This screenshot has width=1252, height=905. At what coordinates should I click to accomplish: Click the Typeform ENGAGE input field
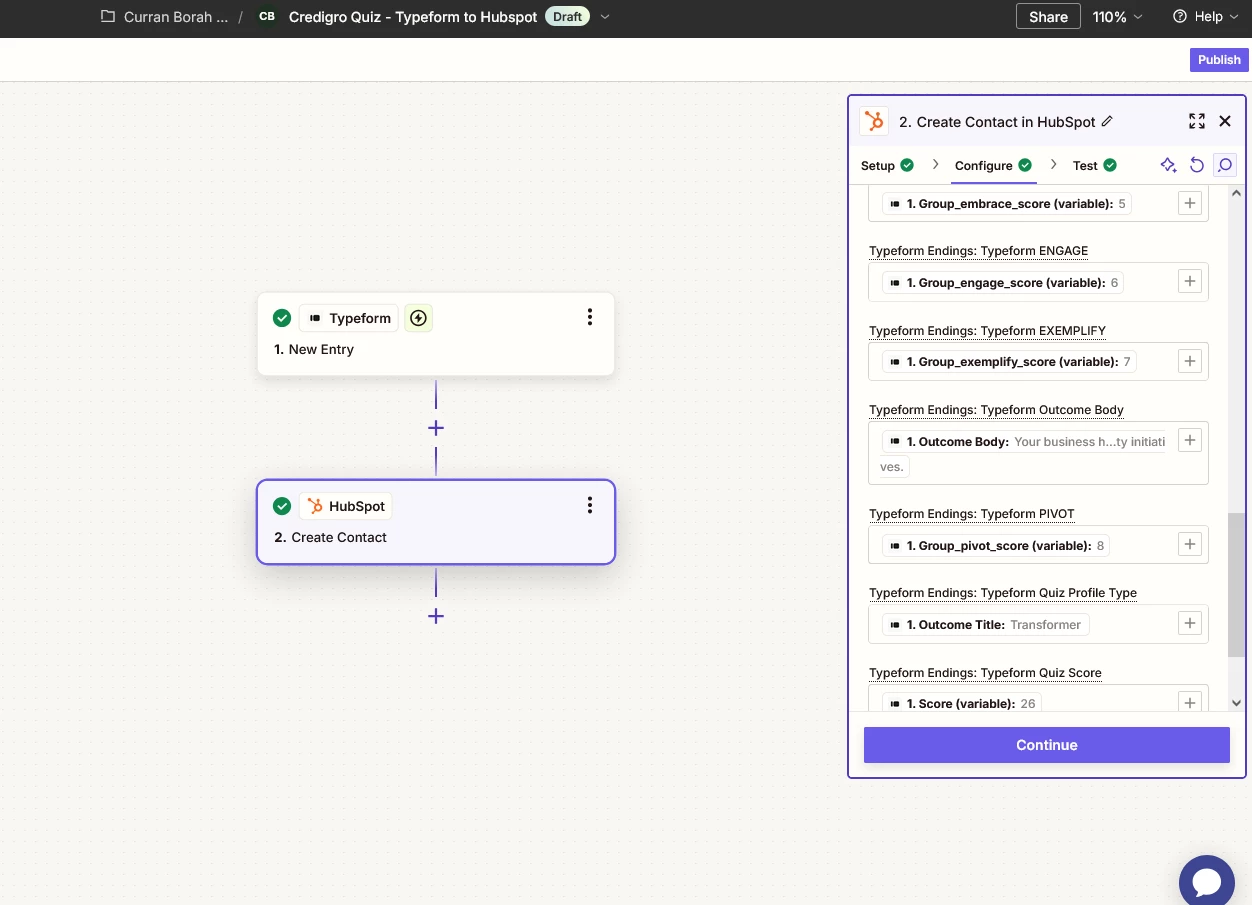1038,282
